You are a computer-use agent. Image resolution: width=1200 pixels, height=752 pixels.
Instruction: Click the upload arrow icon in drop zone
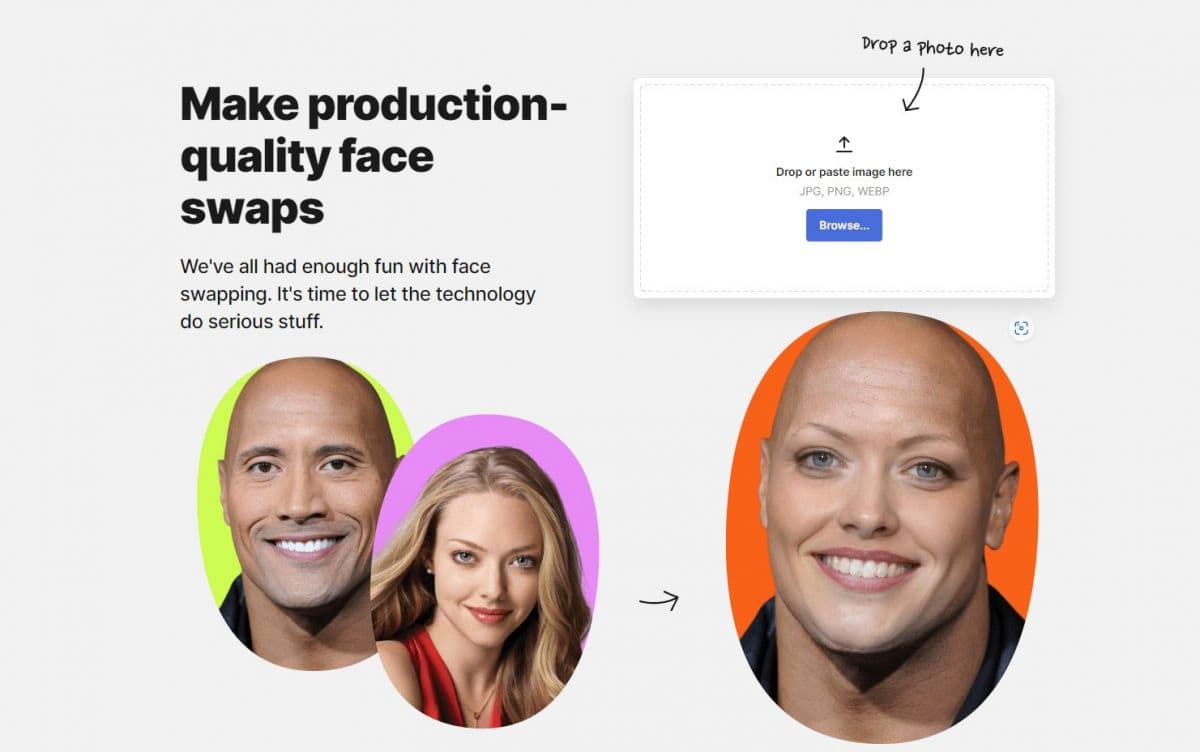click(844, 144)
